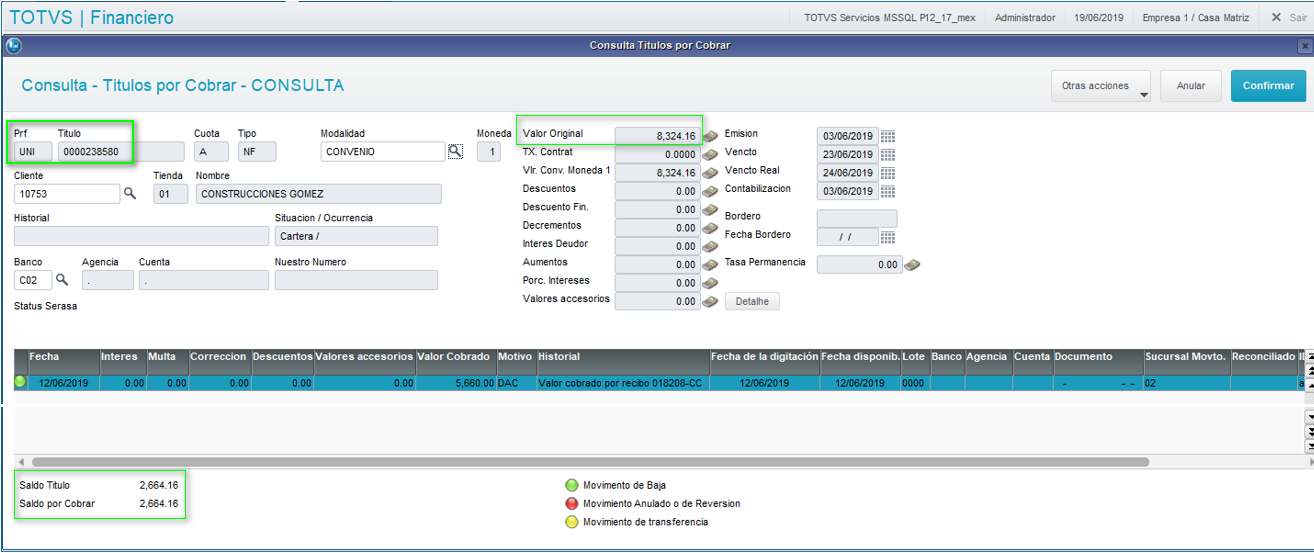Click the date 19/06/2019 in the top bar

pyautogui.click(x=1099, y=18)
